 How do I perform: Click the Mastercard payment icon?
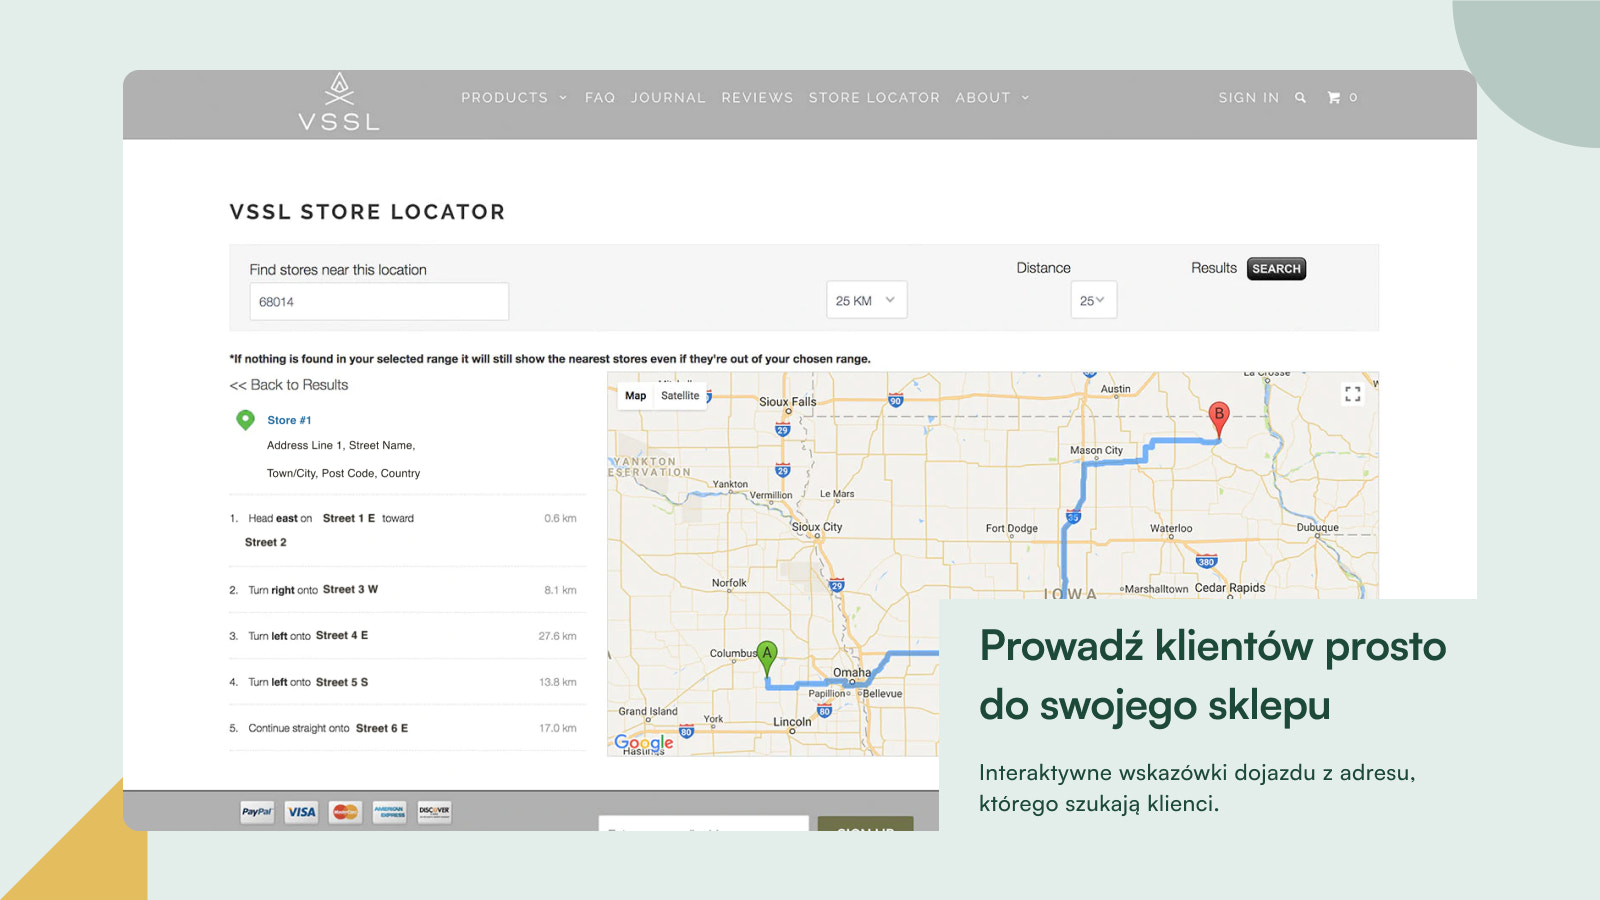[345, 812]
